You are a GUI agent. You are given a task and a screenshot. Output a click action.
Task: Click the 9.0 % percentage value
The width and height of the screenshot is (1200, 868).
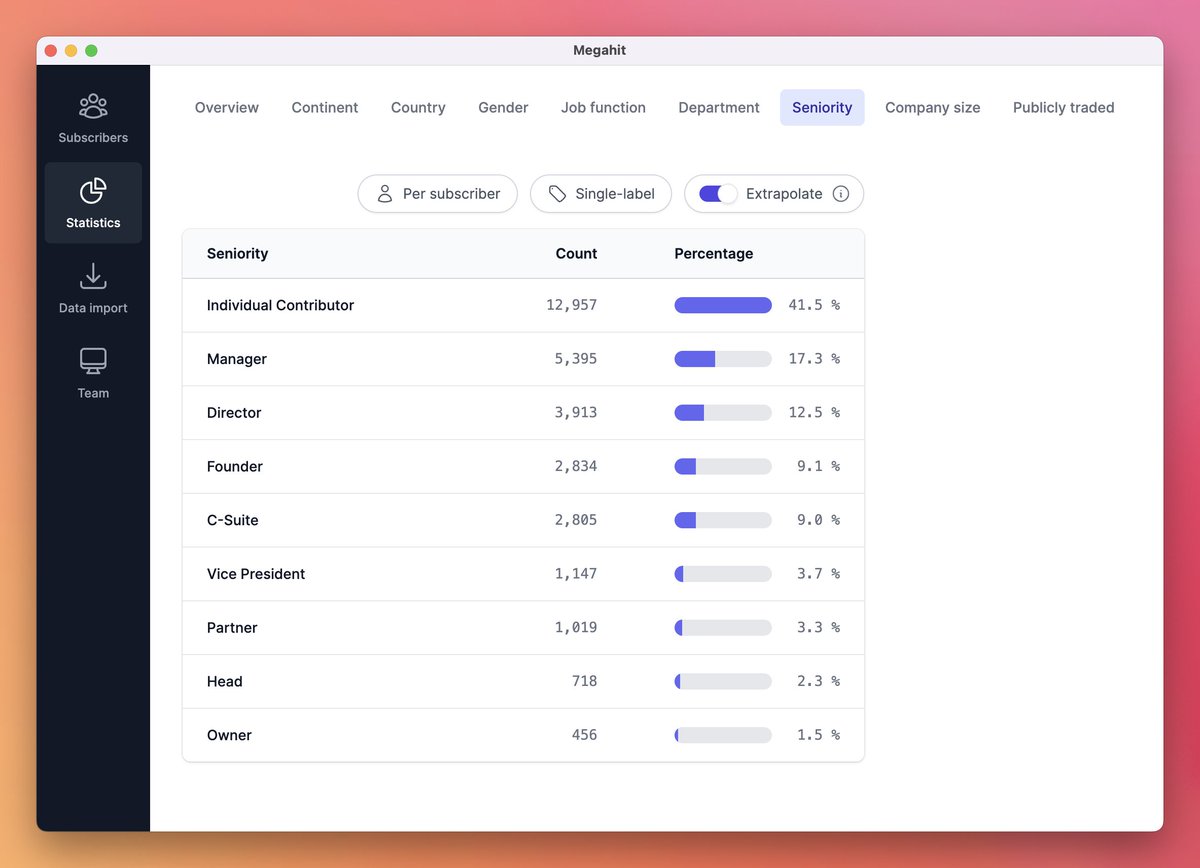818,521
